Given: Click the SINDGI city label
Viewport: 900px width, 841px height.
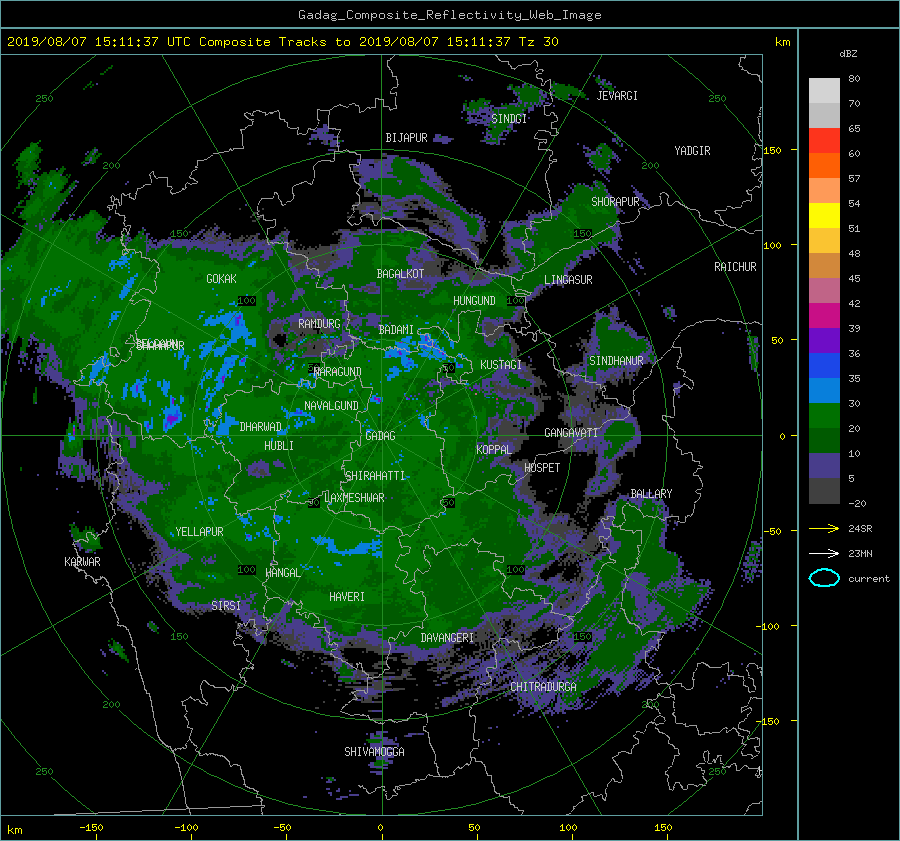Looking at the screenshot, I should tap(509, 118).
